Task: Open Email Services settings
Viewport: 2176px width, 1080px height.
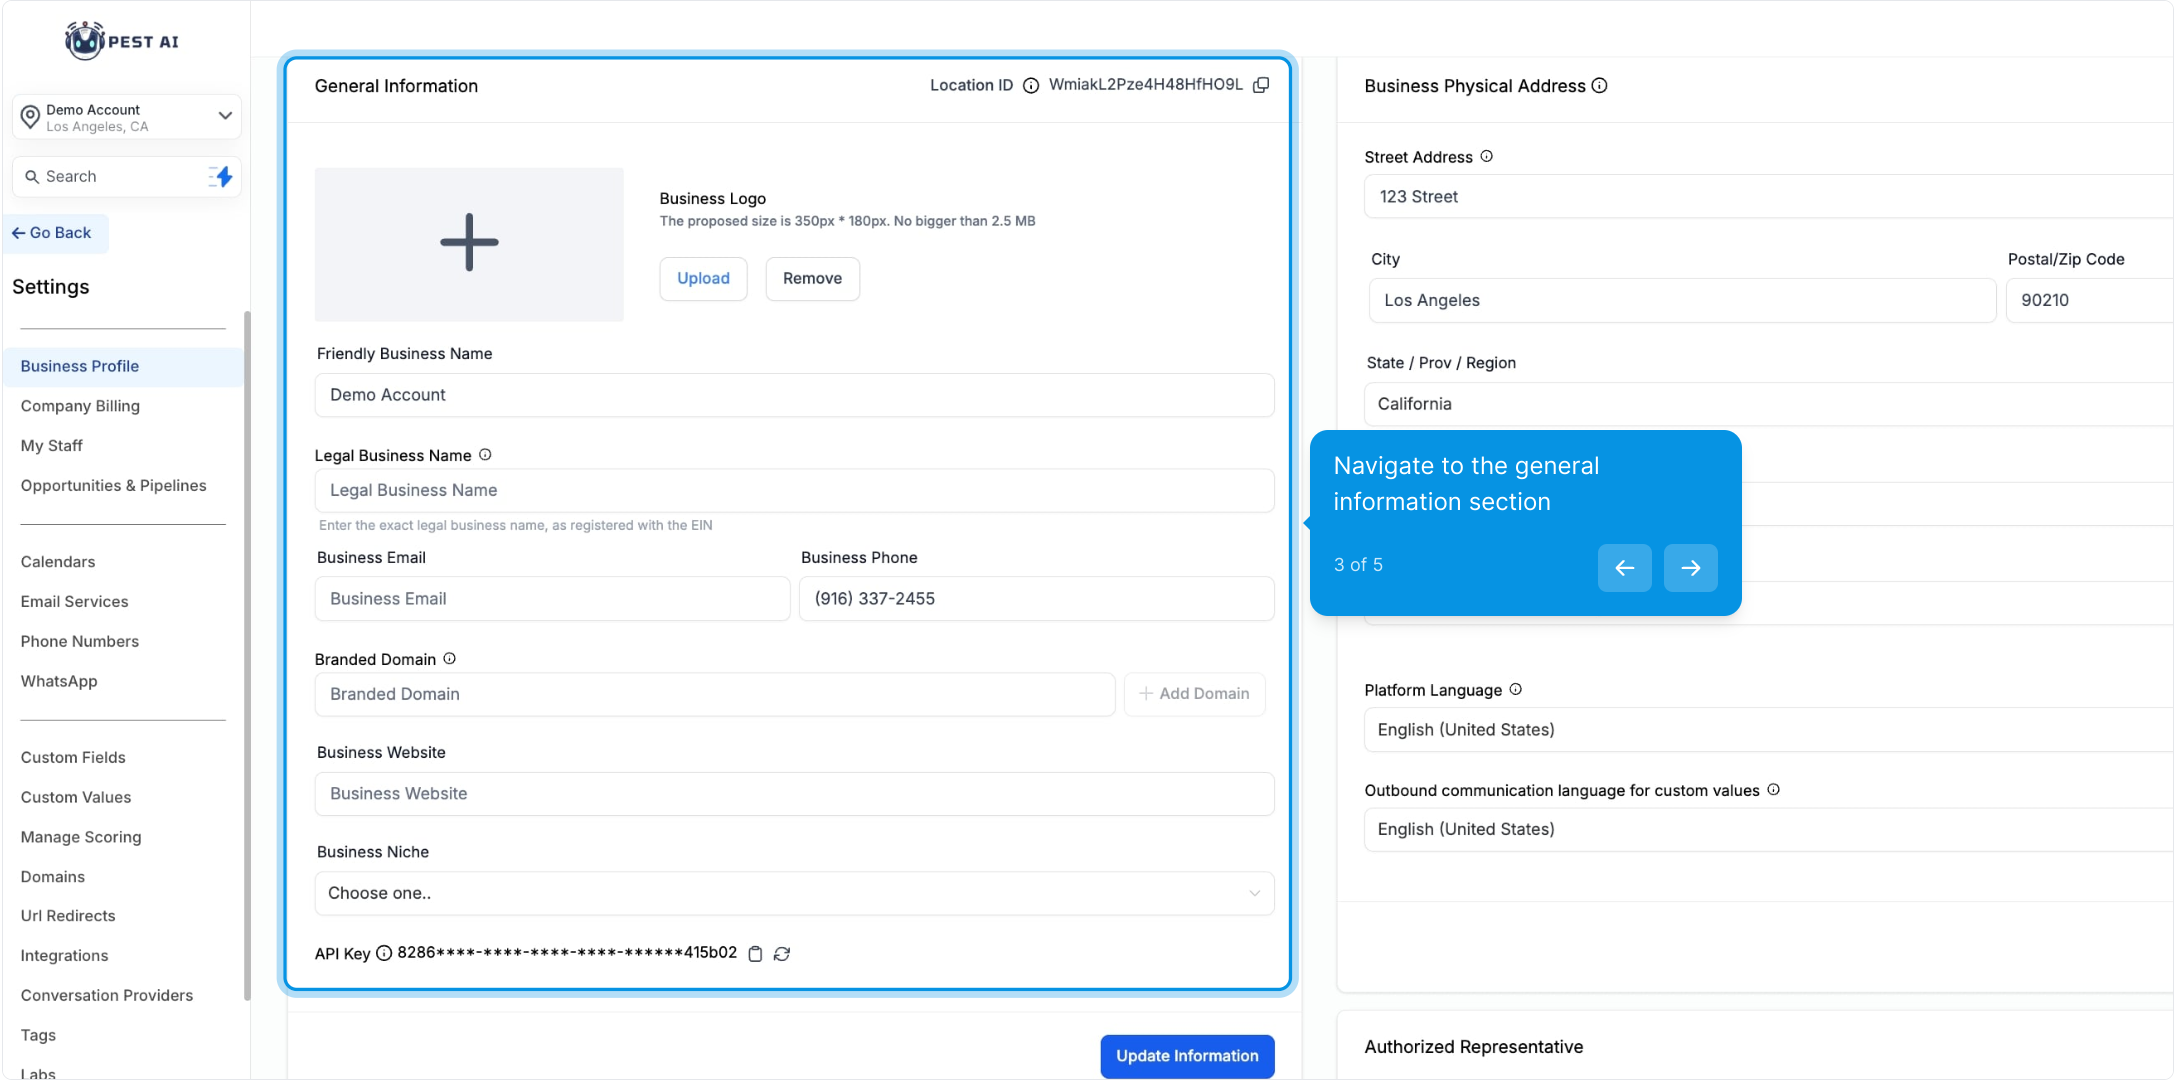Action: (x=75, y=602)
